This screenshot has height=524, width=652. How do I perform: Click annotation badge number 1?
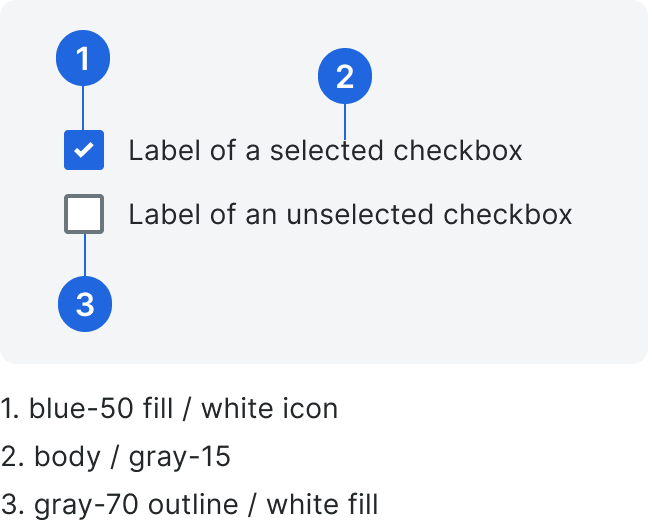click(x=83, y=58)
